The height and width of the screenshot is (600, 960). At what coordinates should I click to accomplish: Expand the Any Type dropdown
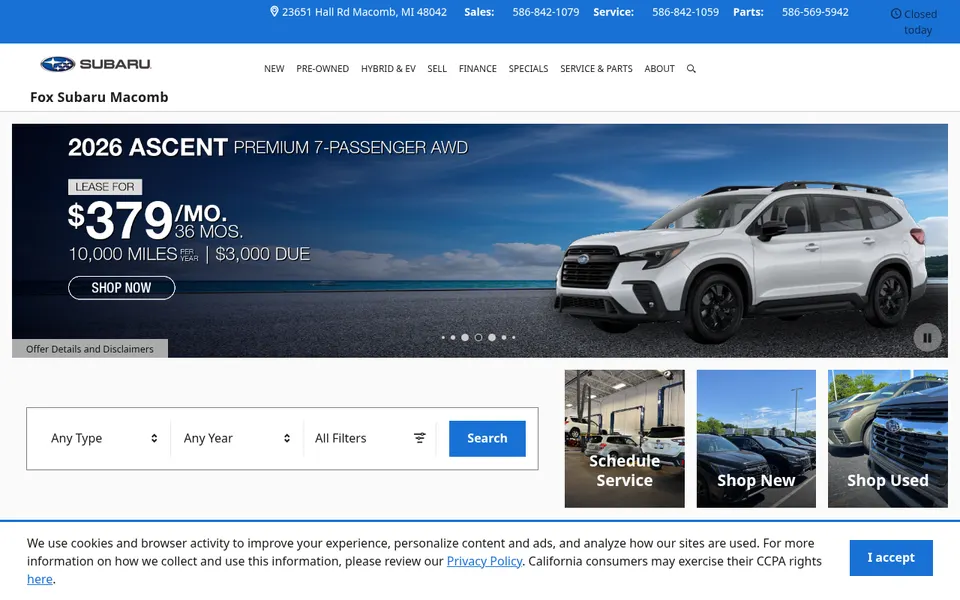pos(104,438)
